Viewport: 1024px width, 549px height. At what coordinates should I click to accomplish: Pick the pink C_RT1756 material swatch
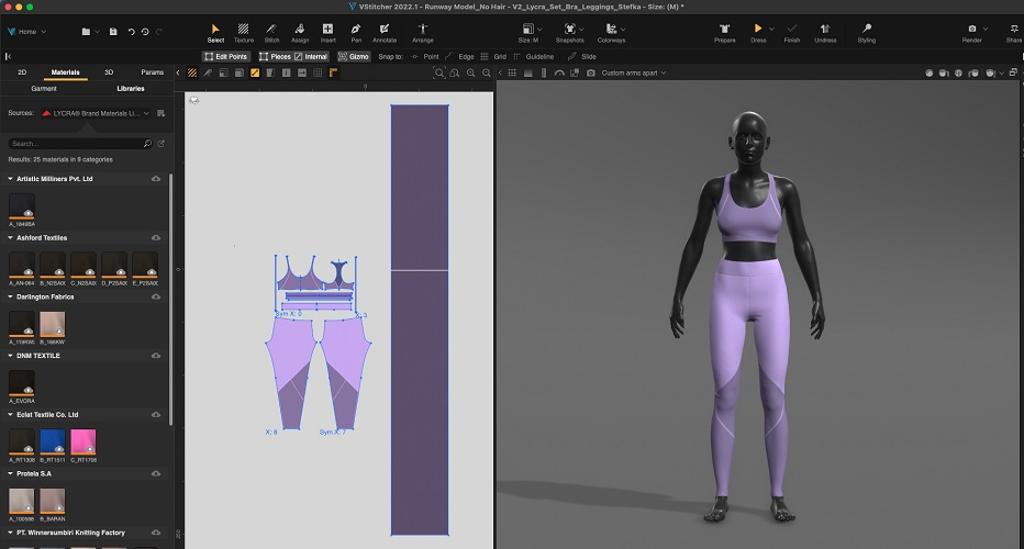83,441
